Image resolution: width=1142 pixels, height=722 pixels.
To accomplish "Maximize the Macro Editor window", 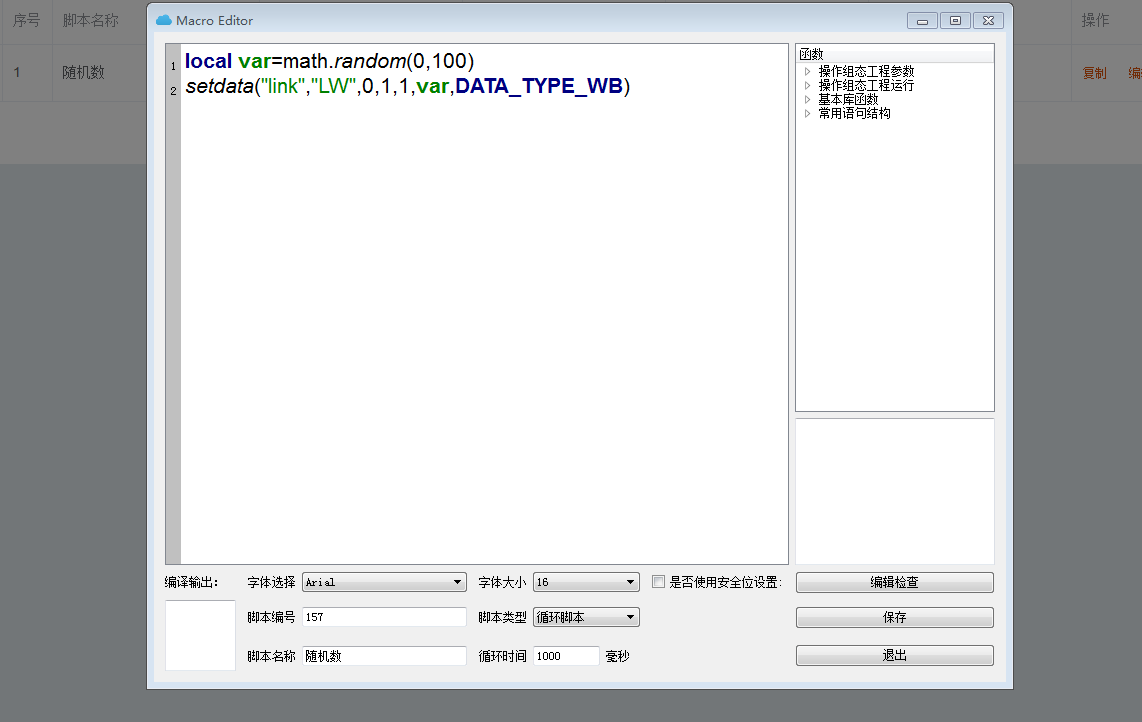I will (x=955, y=20).
